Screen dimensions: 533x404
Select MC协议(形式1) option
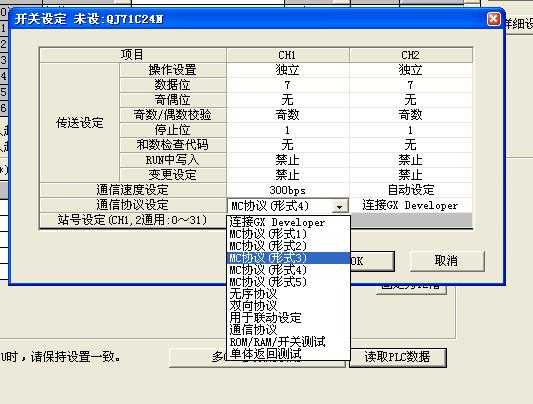pos(288,234)
